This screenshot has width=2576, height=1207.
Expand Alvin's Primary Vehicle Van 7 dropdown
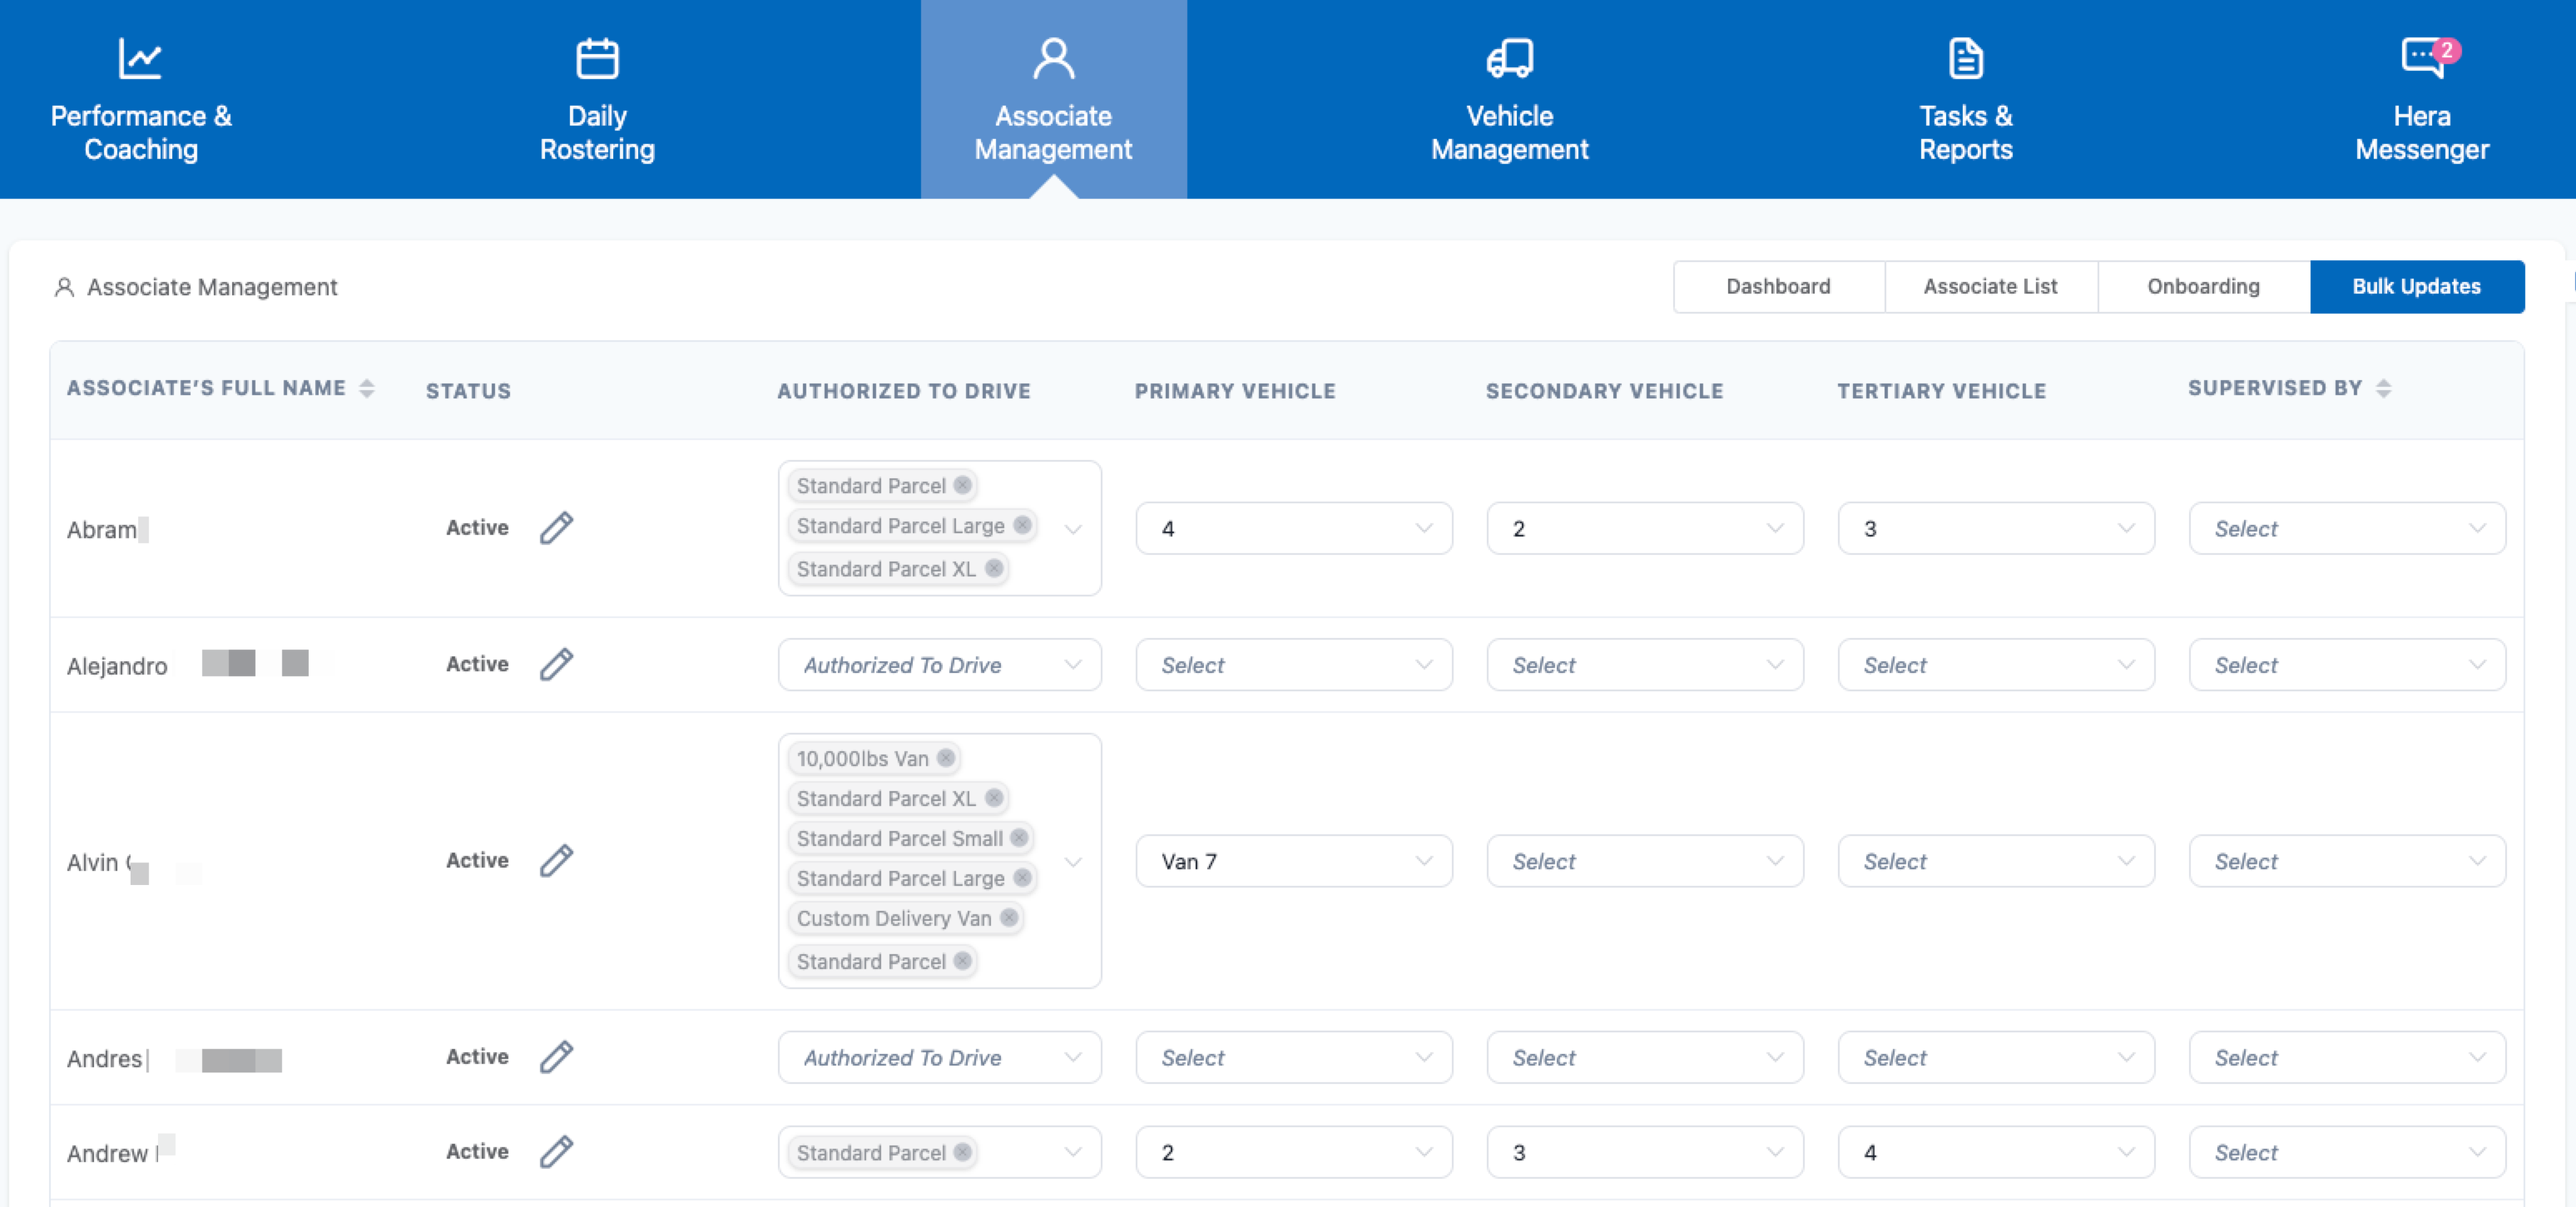coord(1293,861)
